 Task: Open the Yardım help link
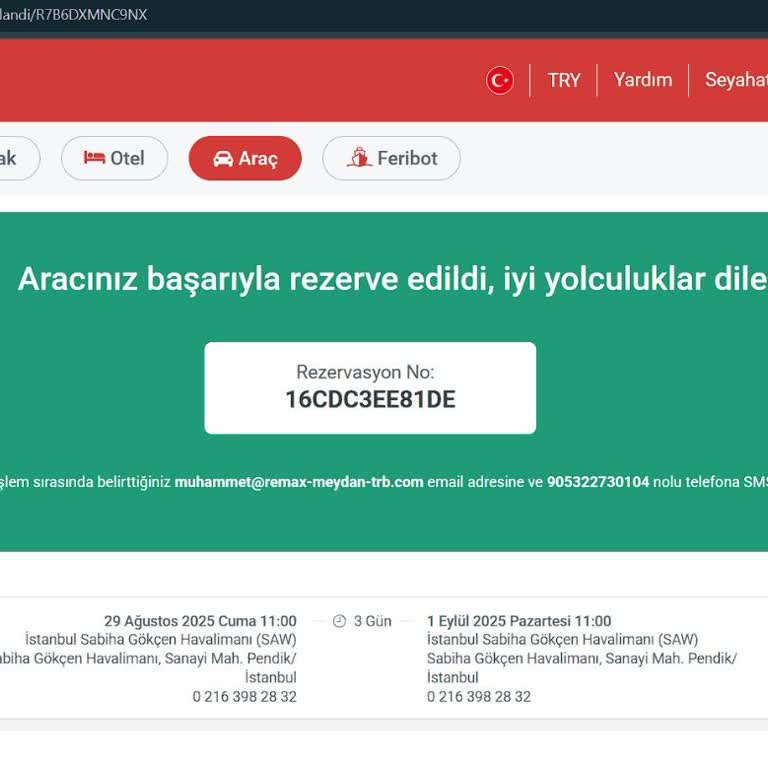point(643,80)
